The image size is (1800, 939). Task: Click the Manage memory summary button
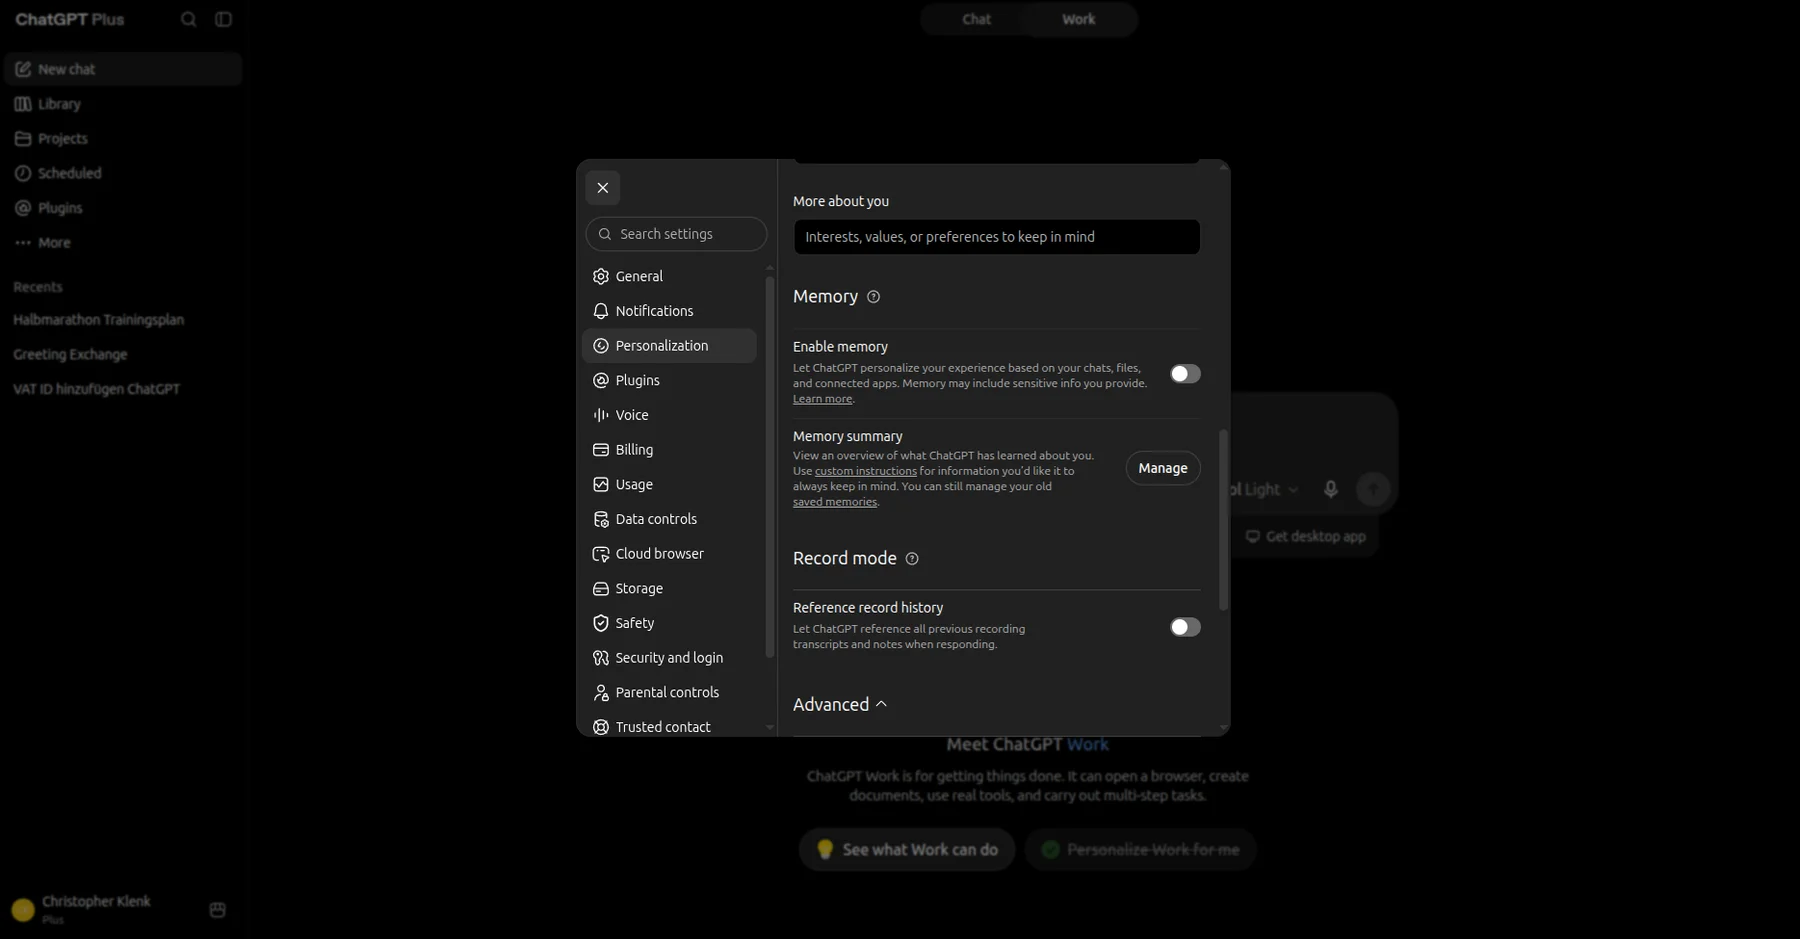click(1163, 468)
